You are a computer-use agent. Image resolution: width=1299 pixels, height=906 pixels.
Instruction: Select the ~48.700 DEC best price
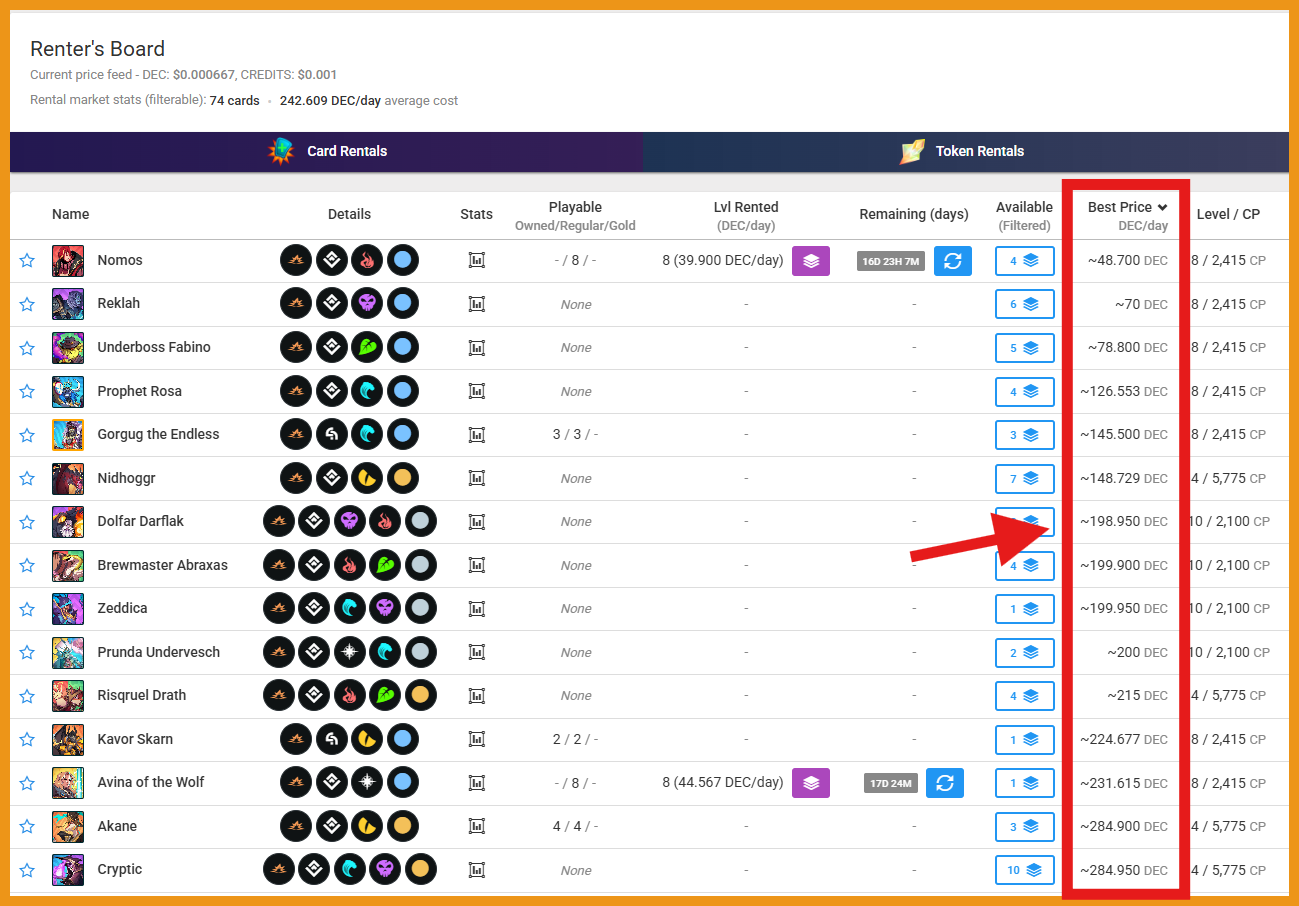[1128, 261]
